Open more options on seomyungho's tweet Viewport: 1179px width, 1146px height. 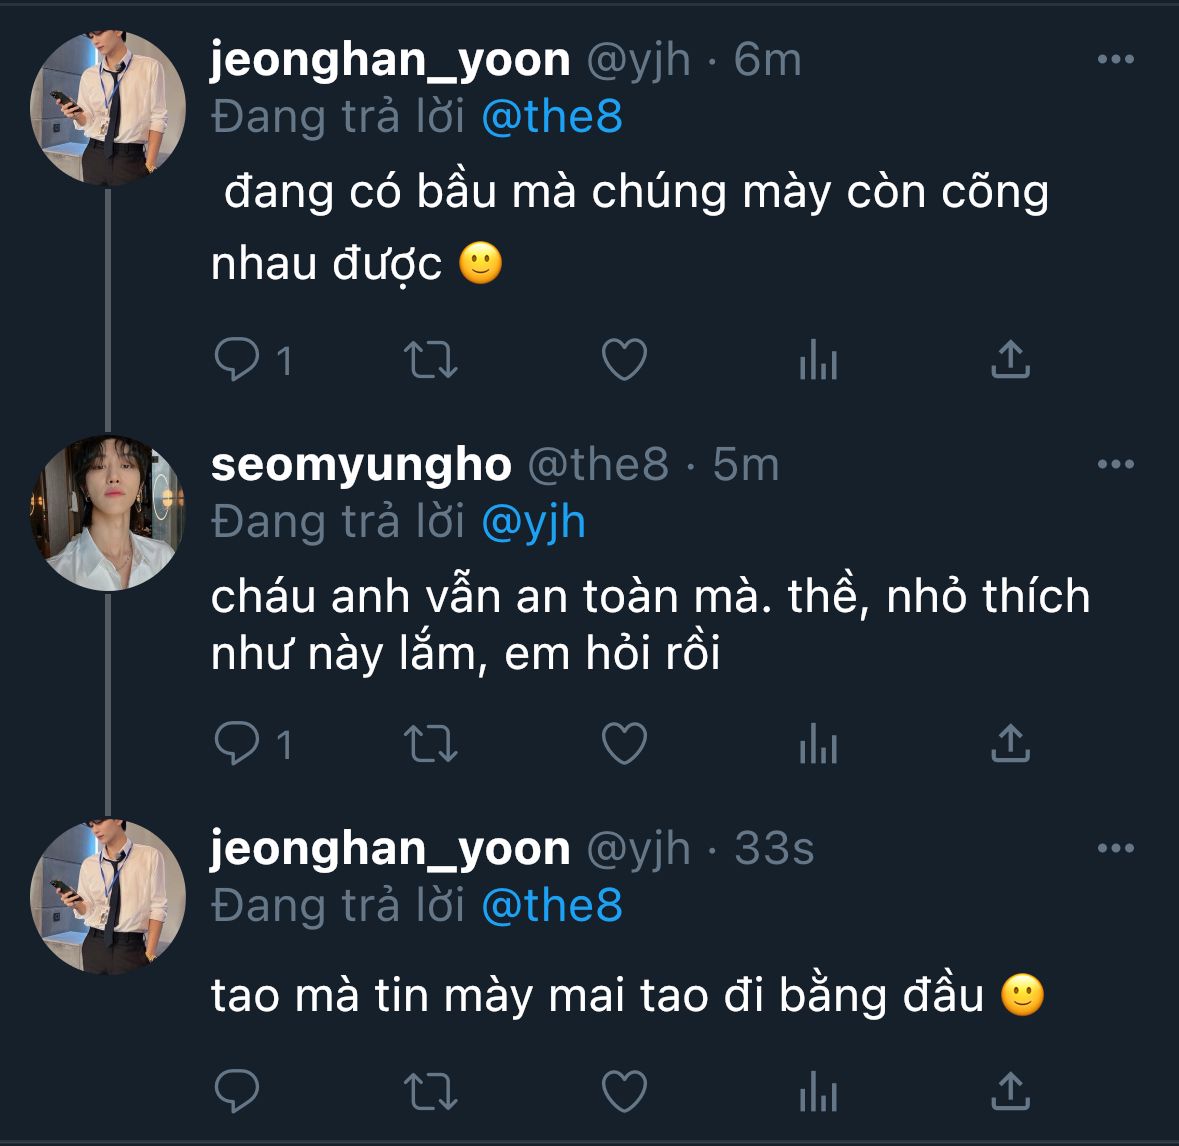click(x=1115, y=465)
